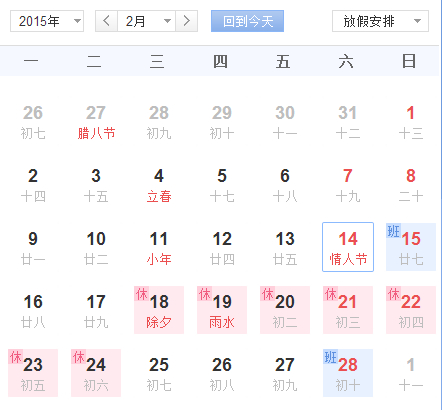Go to next month with right arrow

187,21
